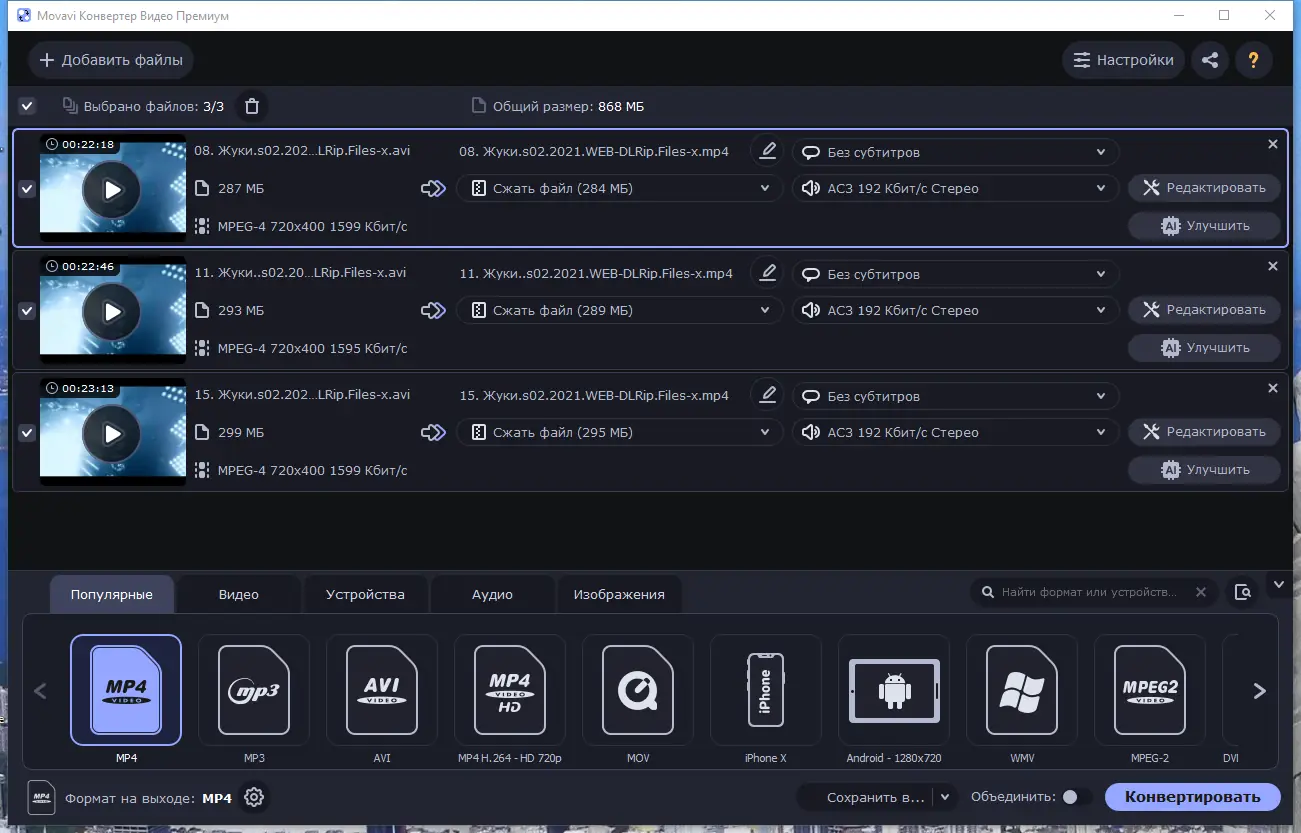Click Редактировать for file 08
This screenshot has width=1301, height=833.
click(1204, 187)
